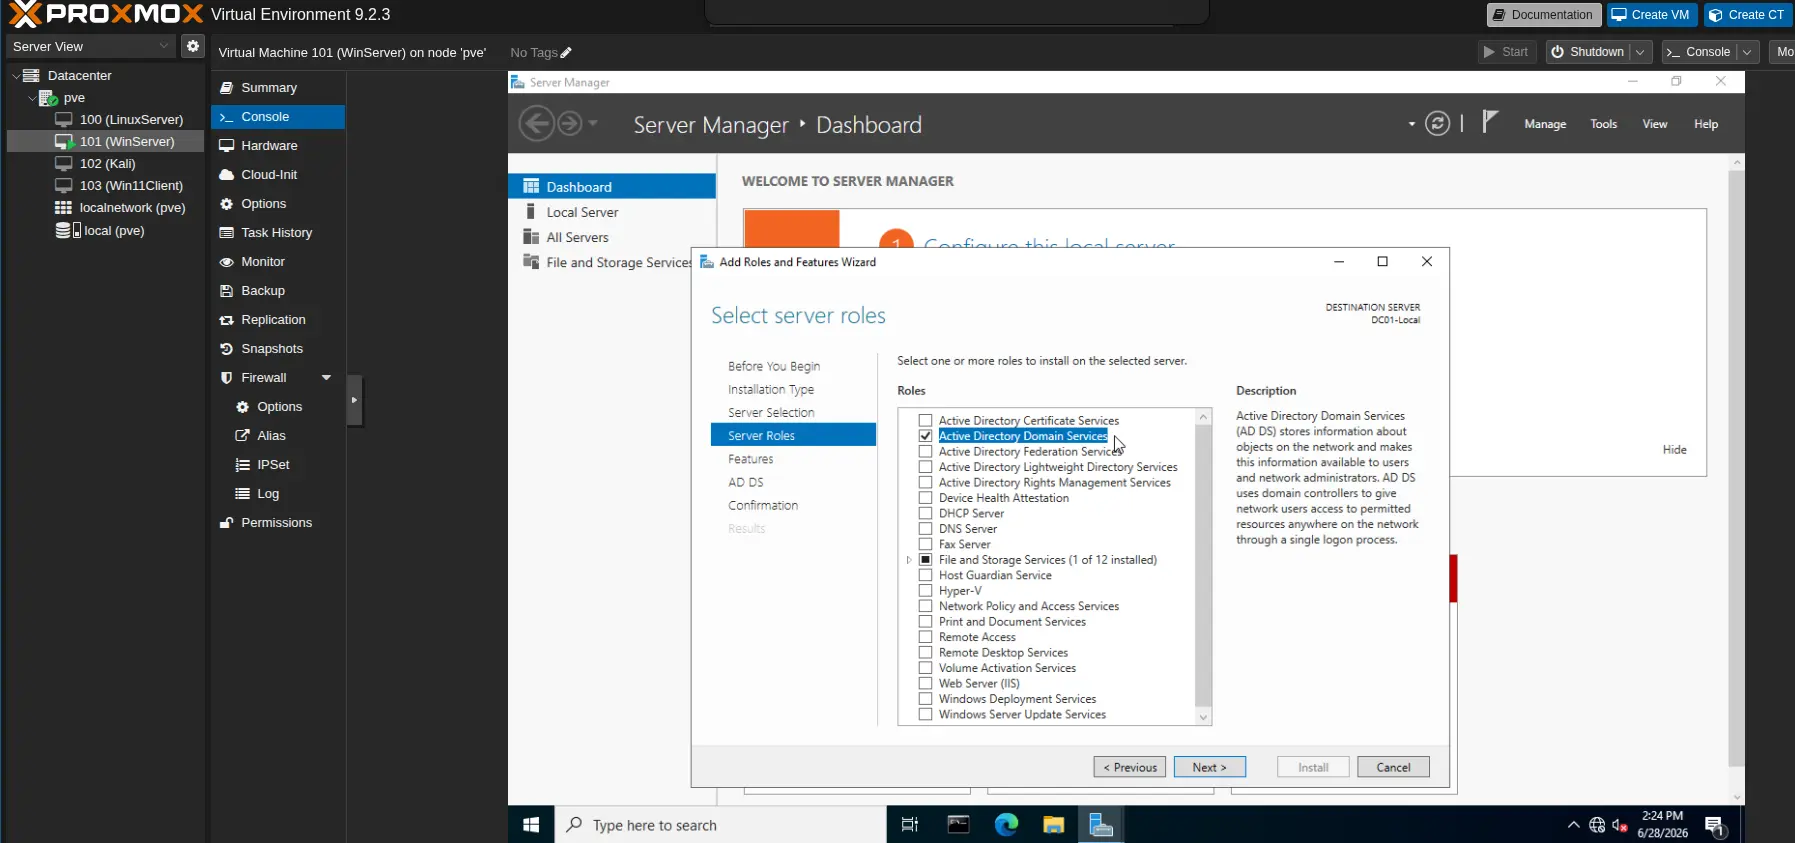
Task: Tick the Remote Access checkbox
Action: [926, 637]
